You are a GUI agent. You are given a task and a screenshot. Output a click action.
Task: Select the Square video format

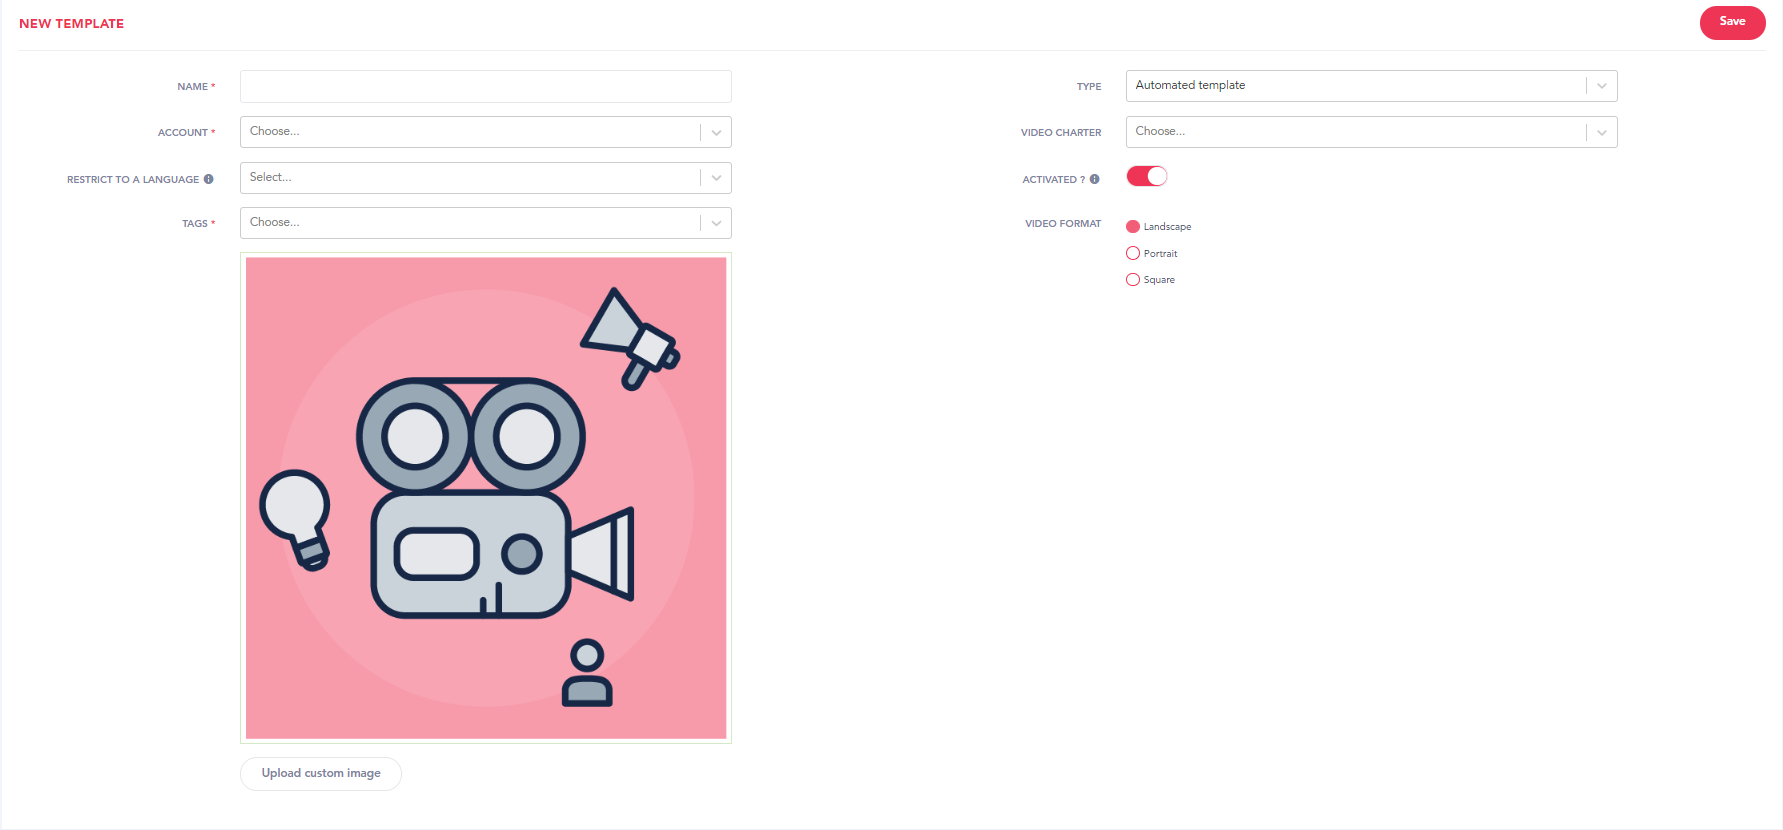pos(1133,280)
